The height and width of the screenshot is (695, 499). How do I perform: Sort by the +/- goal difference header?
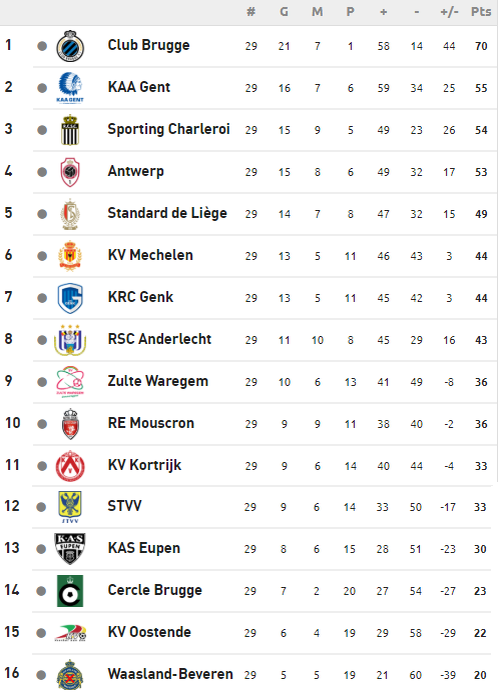click(449, 12)
